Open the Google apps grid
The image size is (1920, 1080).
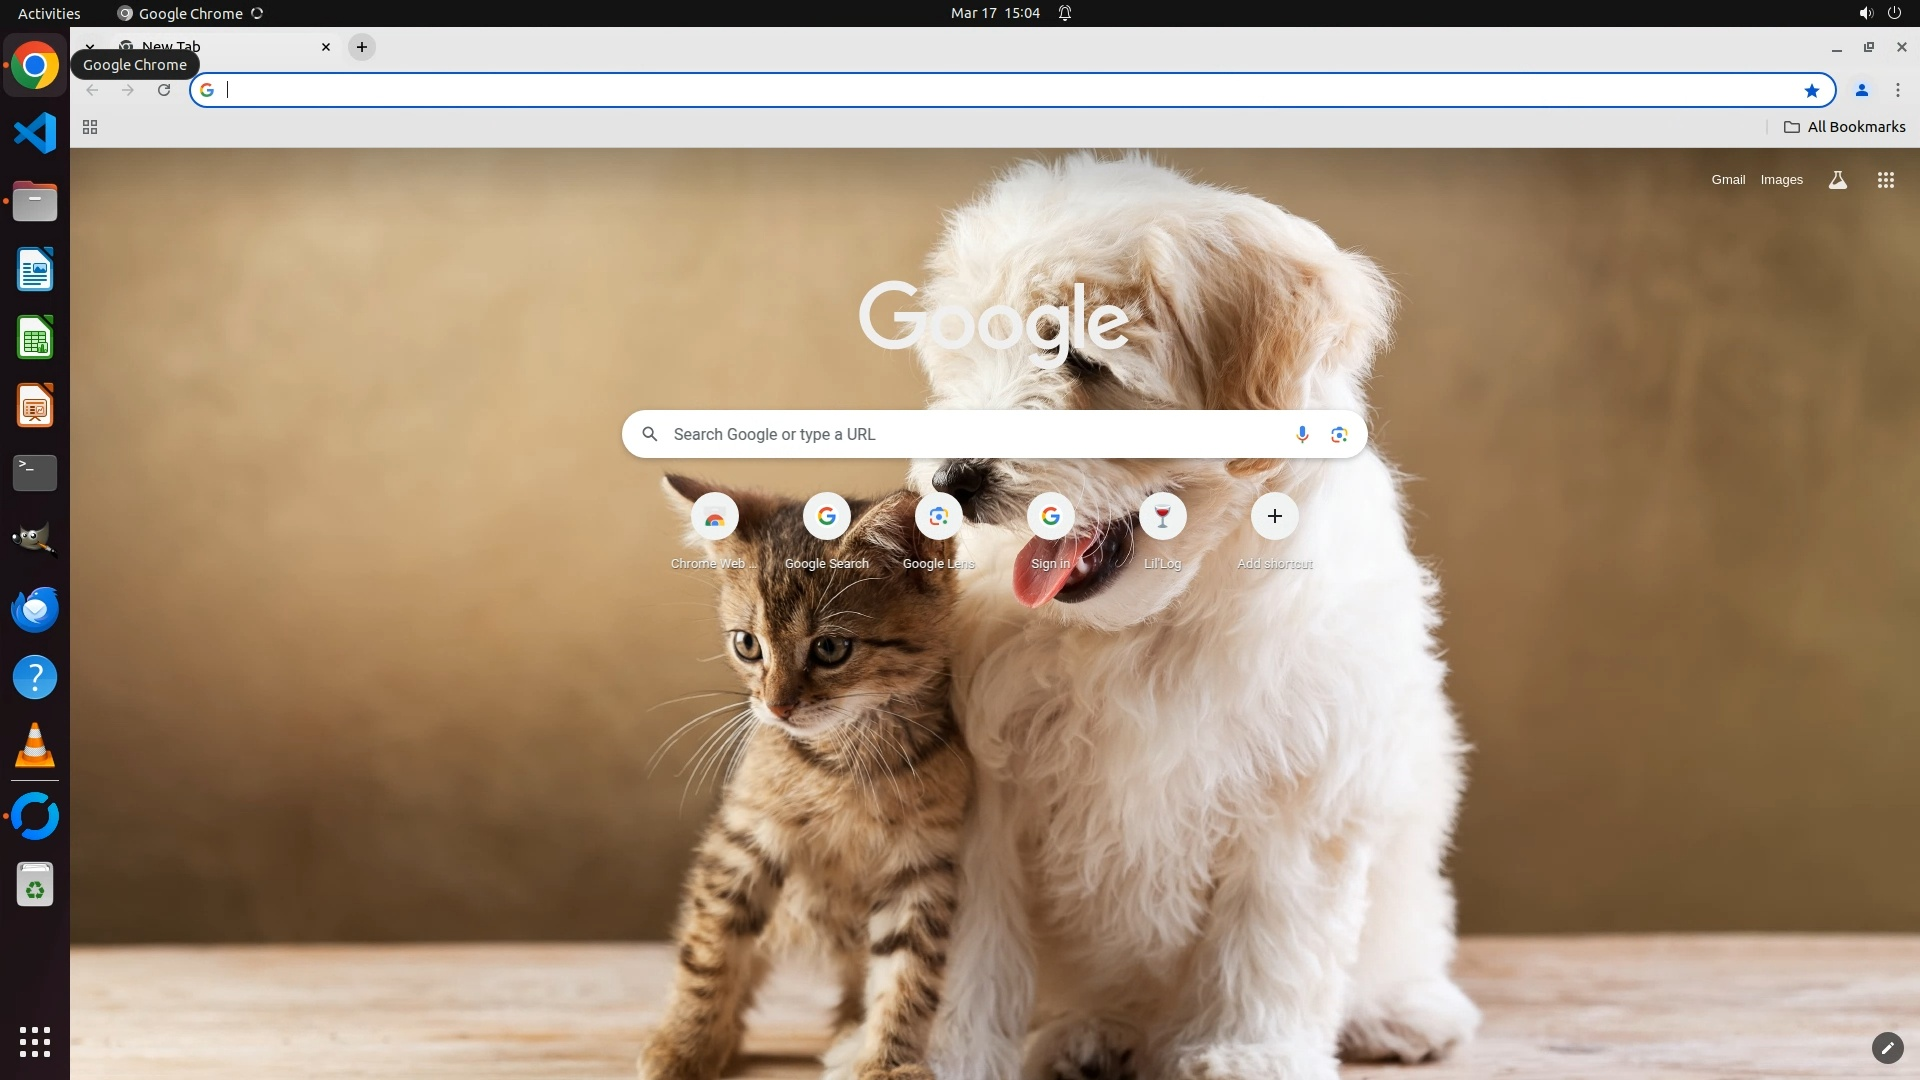pyautogui.click(x=1885, y=180)
